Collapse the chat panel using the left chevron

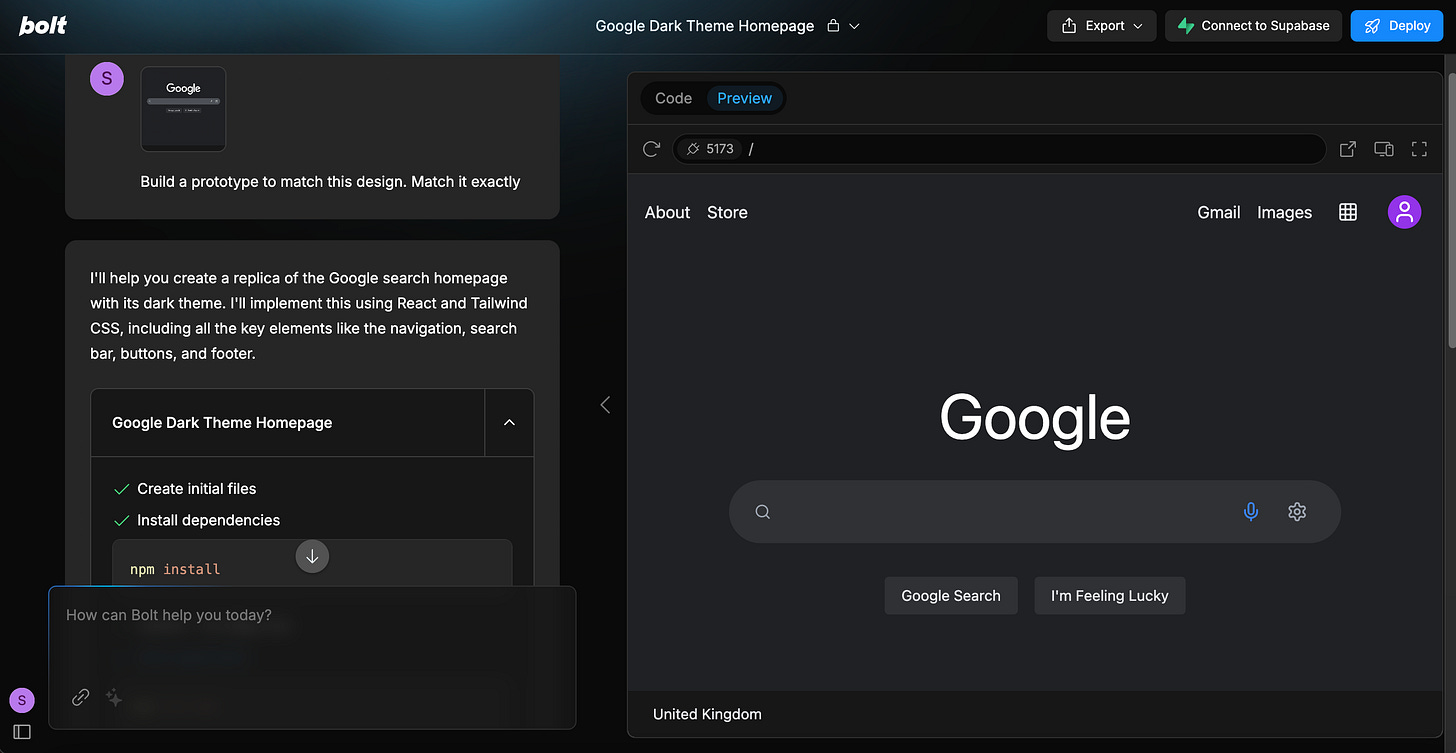tap(605, 404)
